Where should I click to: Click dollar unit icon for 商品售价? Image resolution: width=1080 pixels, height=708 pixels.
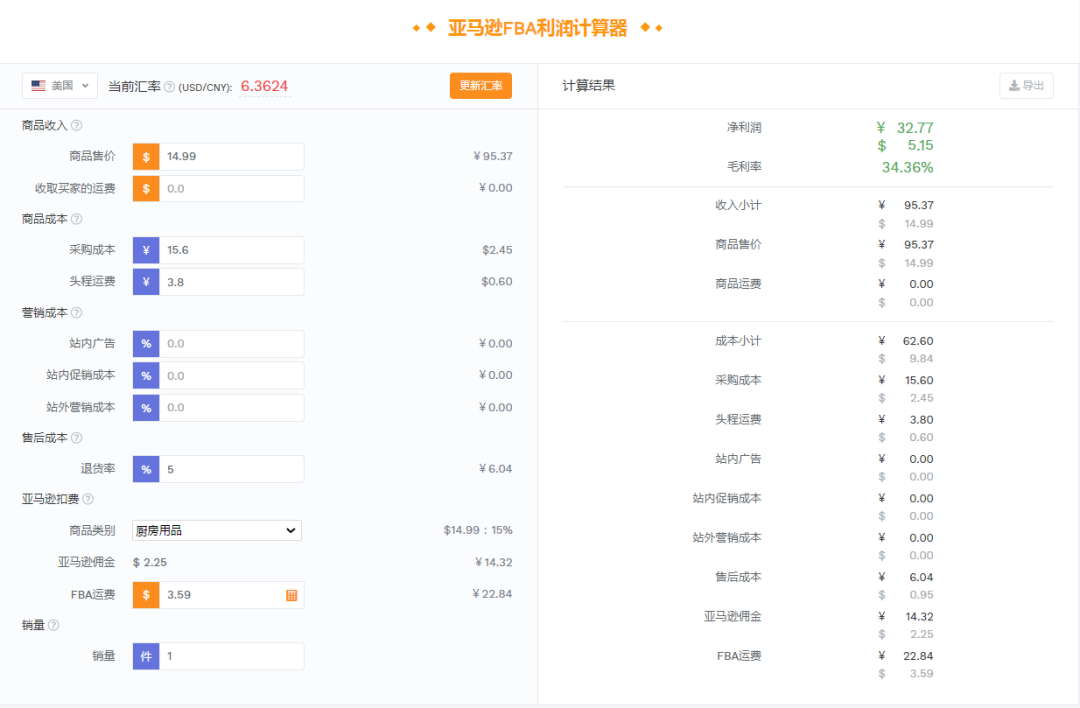146,157
